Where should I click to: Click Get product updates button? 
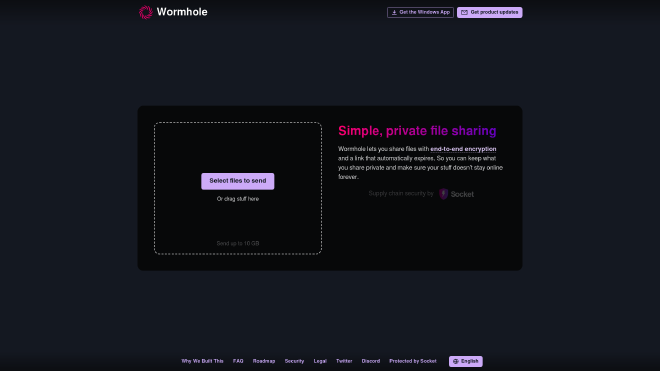(490, 13)
